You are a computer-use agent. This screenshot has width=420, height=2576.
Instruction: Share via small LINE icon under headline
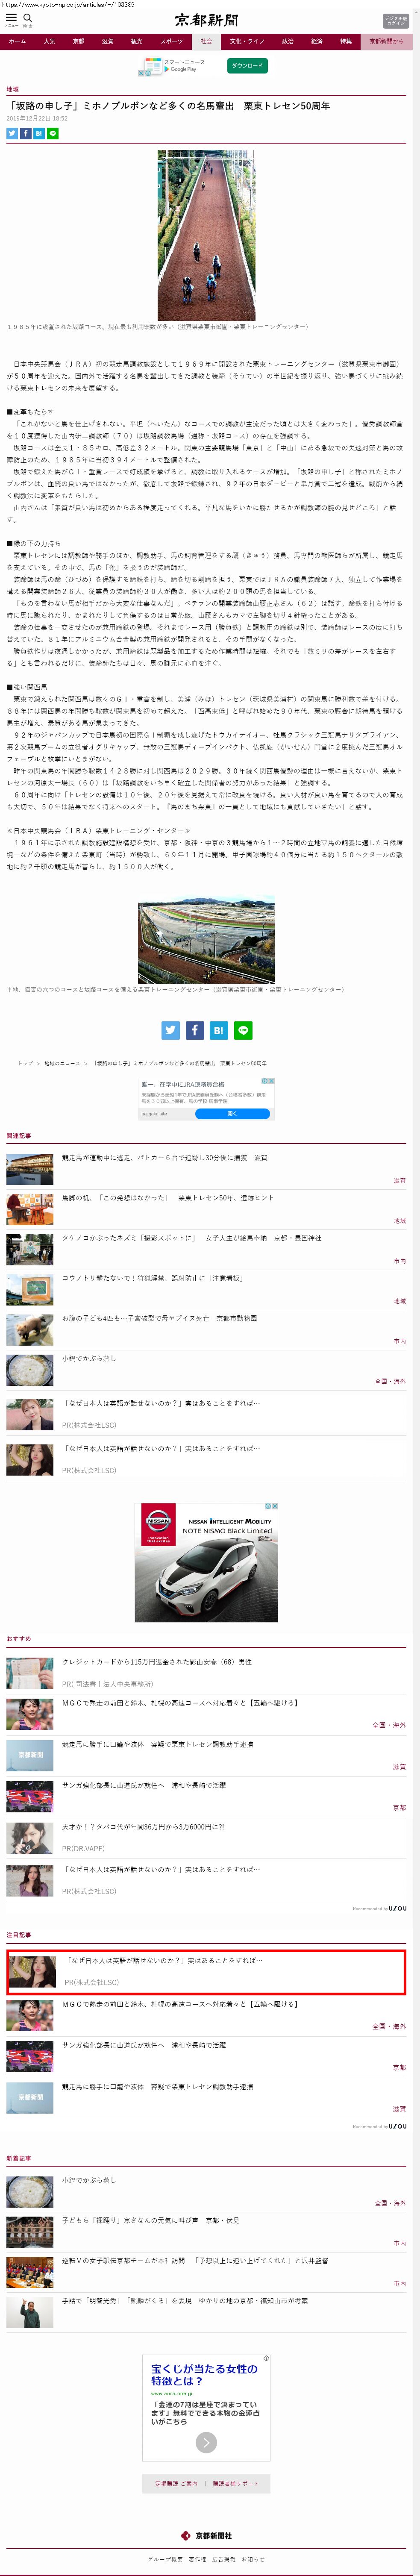tap(53, 133)
